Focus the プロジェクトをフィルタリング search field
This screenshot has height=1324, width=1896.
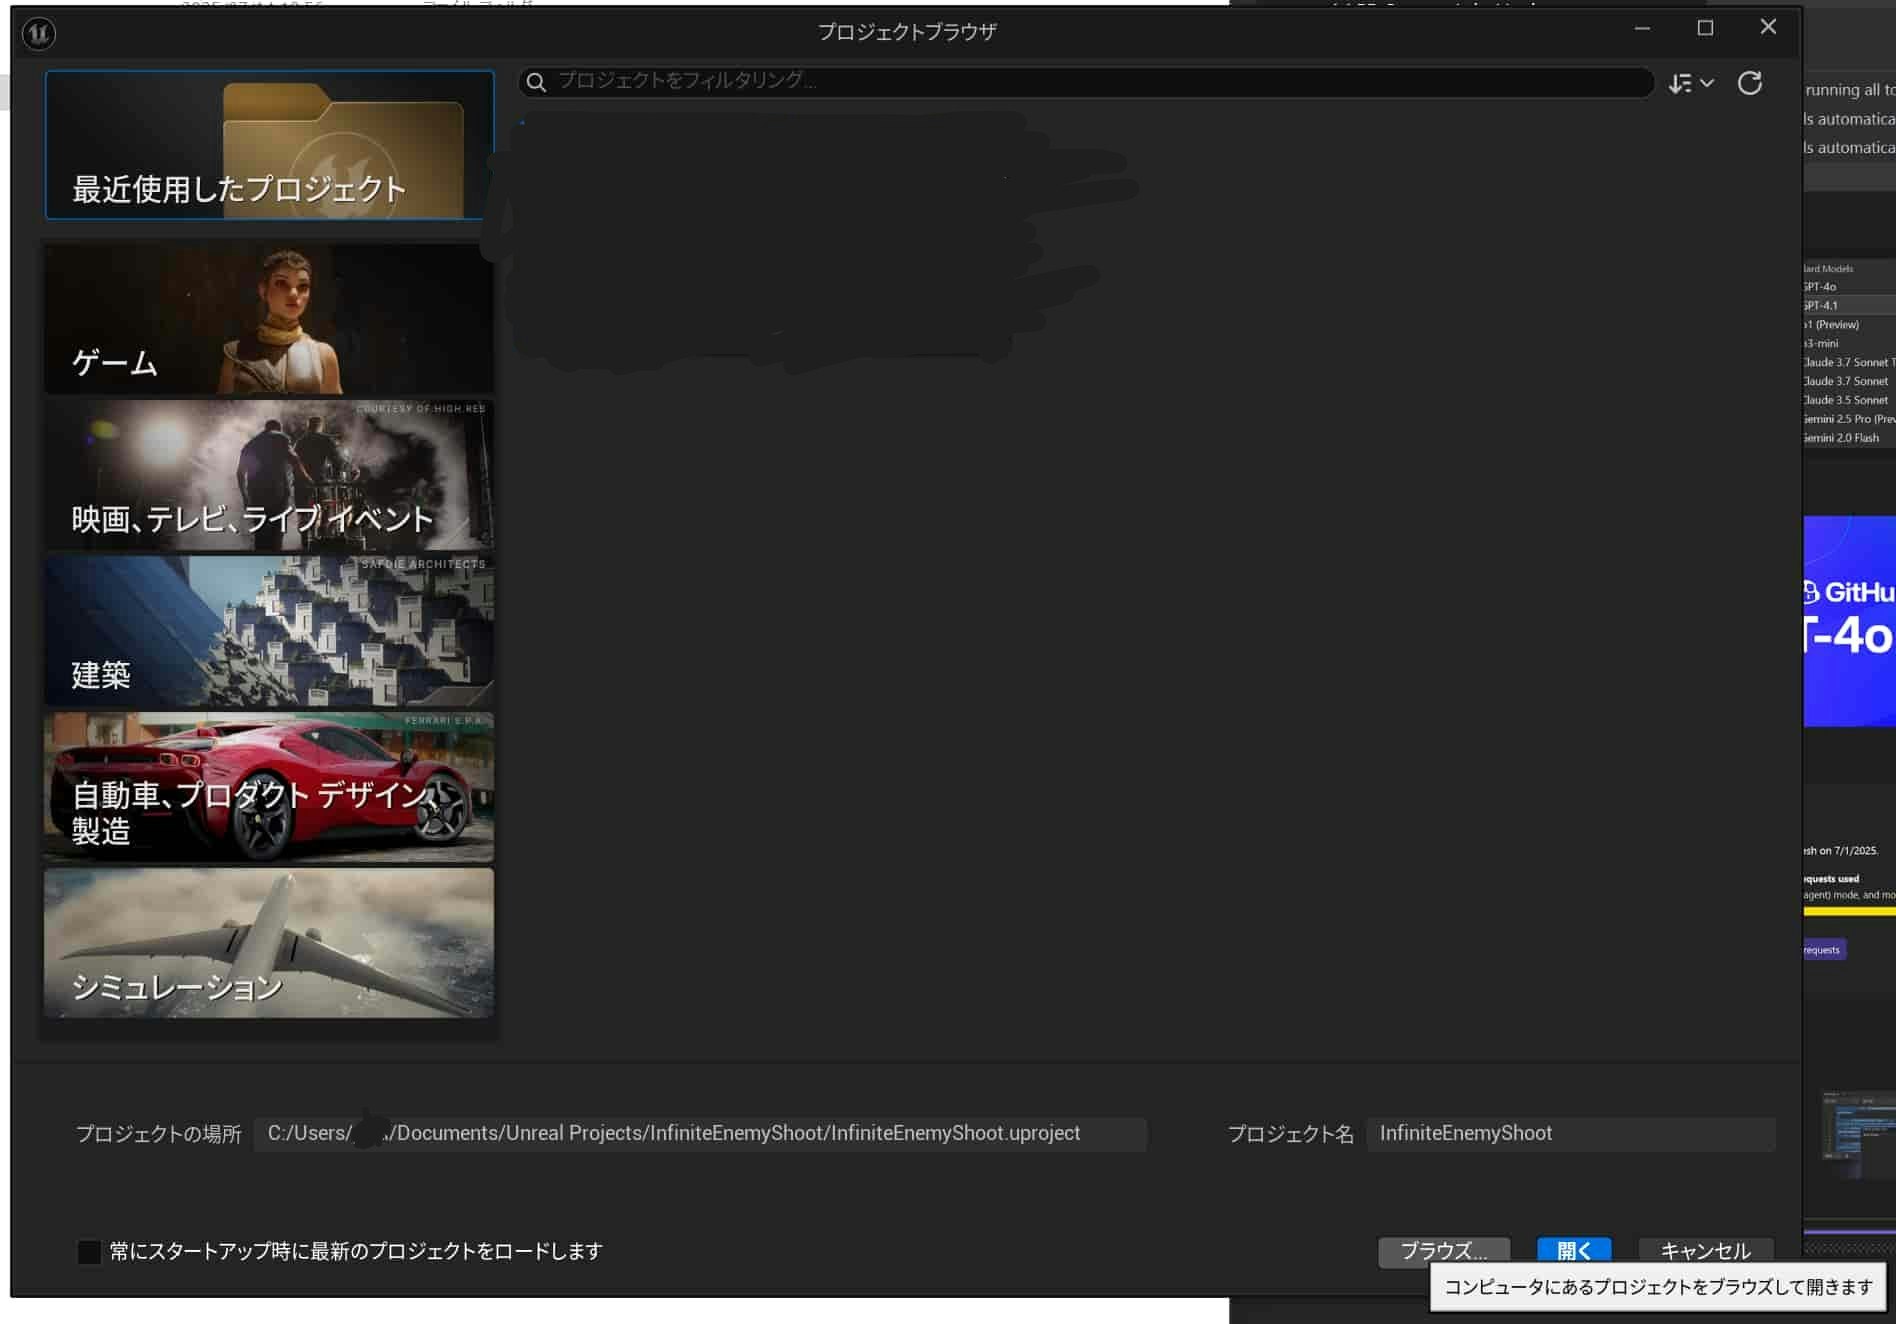click(1085, 82)
